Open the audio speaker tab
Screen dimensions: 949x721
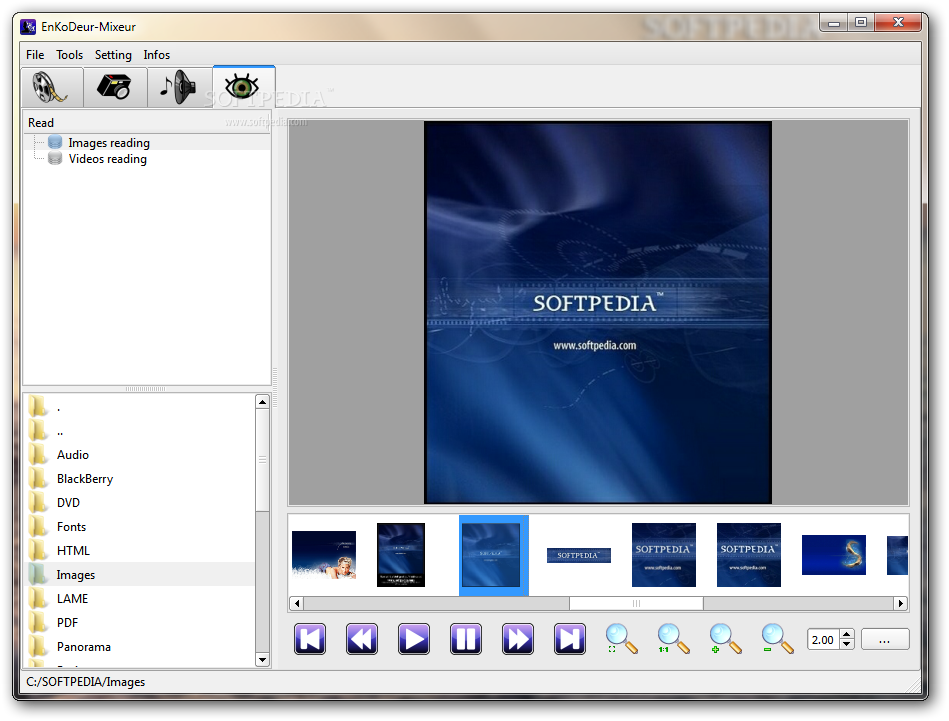179,87
